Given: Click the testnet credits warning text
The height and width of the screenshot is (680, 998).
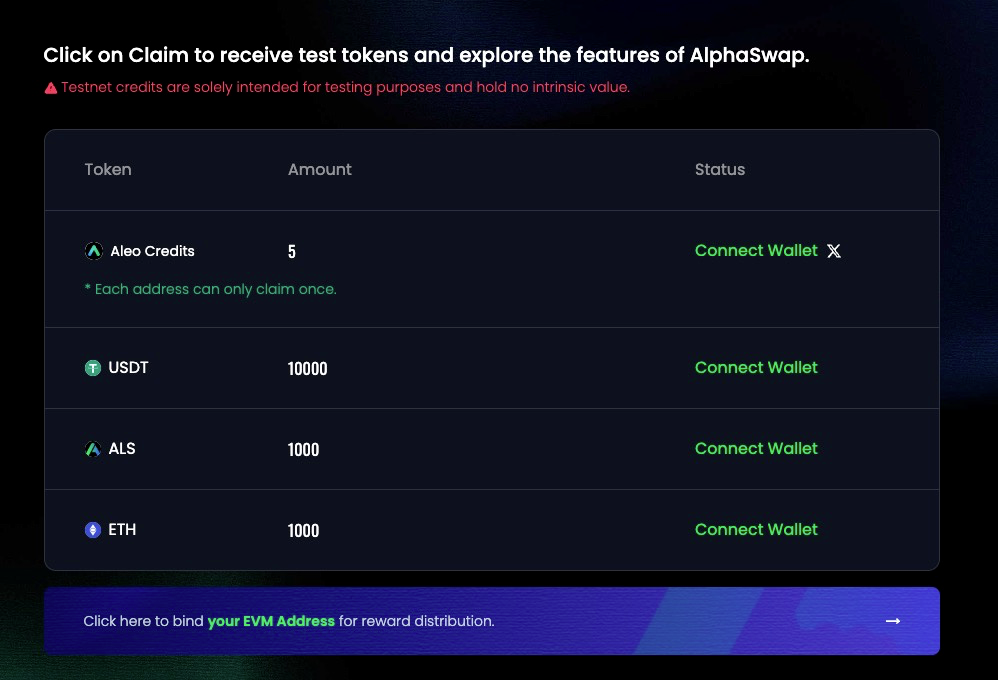Looking at the screenshot, I should (x=346, y=87).
